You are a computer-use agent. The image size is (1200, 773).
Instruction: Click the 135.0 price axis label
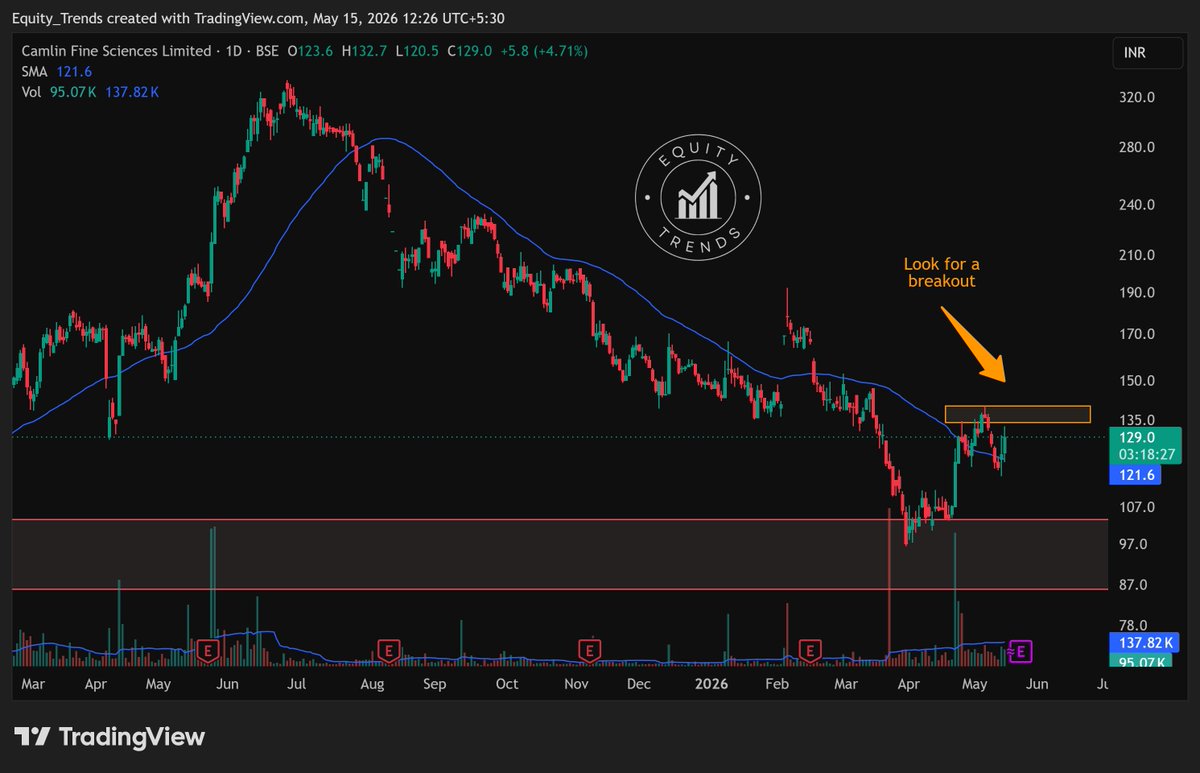coord(1138,420)
